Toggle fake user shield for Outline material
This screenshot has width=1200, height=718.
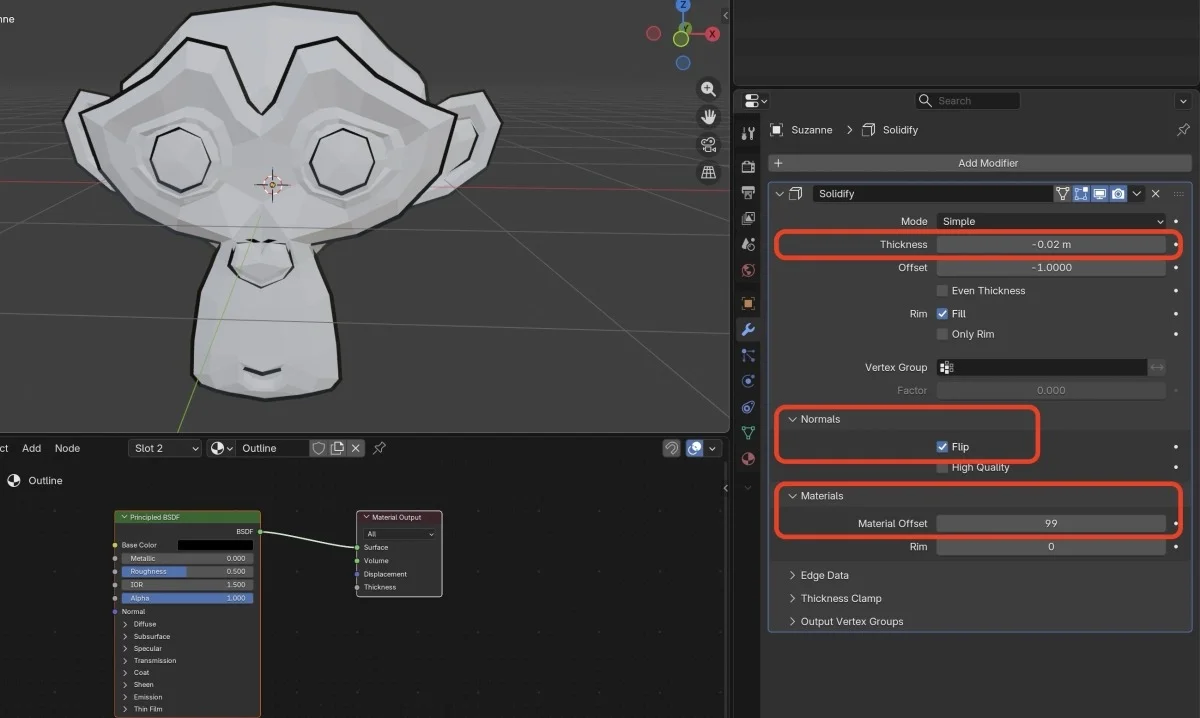coord(319,448)
